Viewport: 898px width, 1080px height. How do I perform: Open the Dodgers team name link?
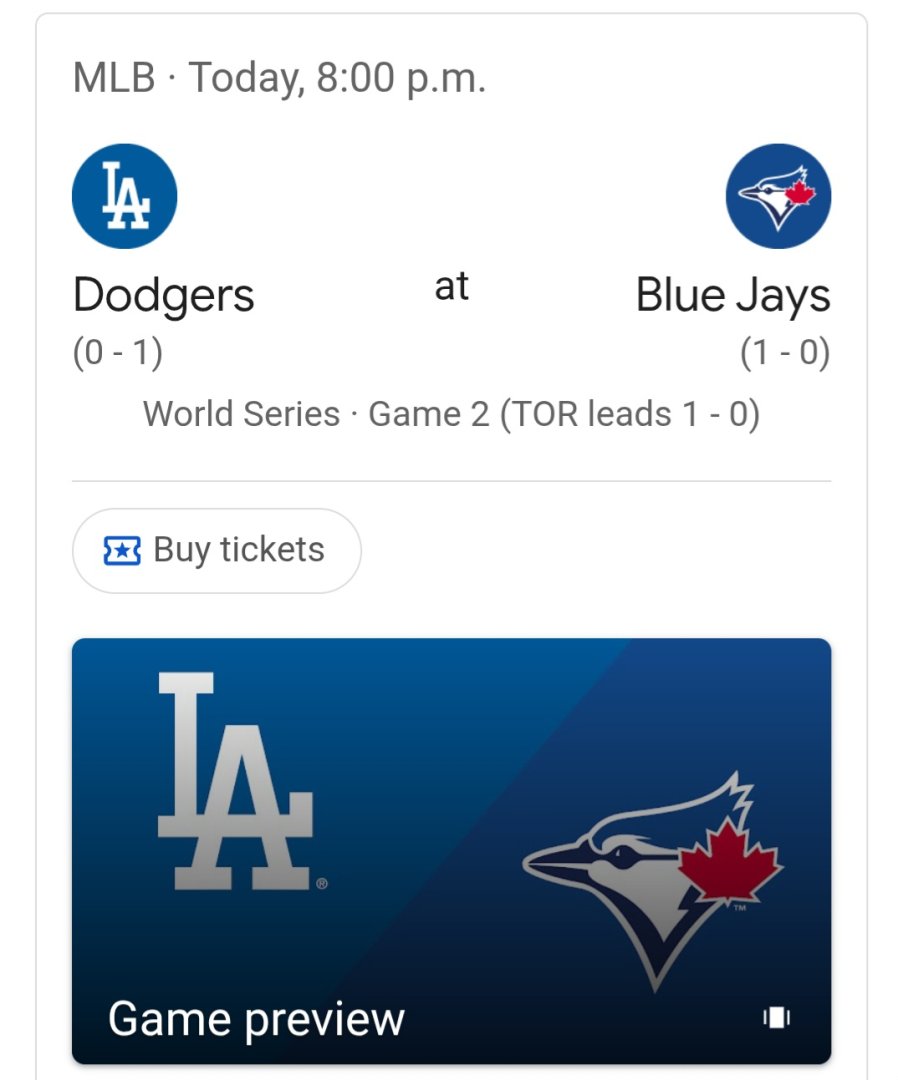[x=164, y=296]
